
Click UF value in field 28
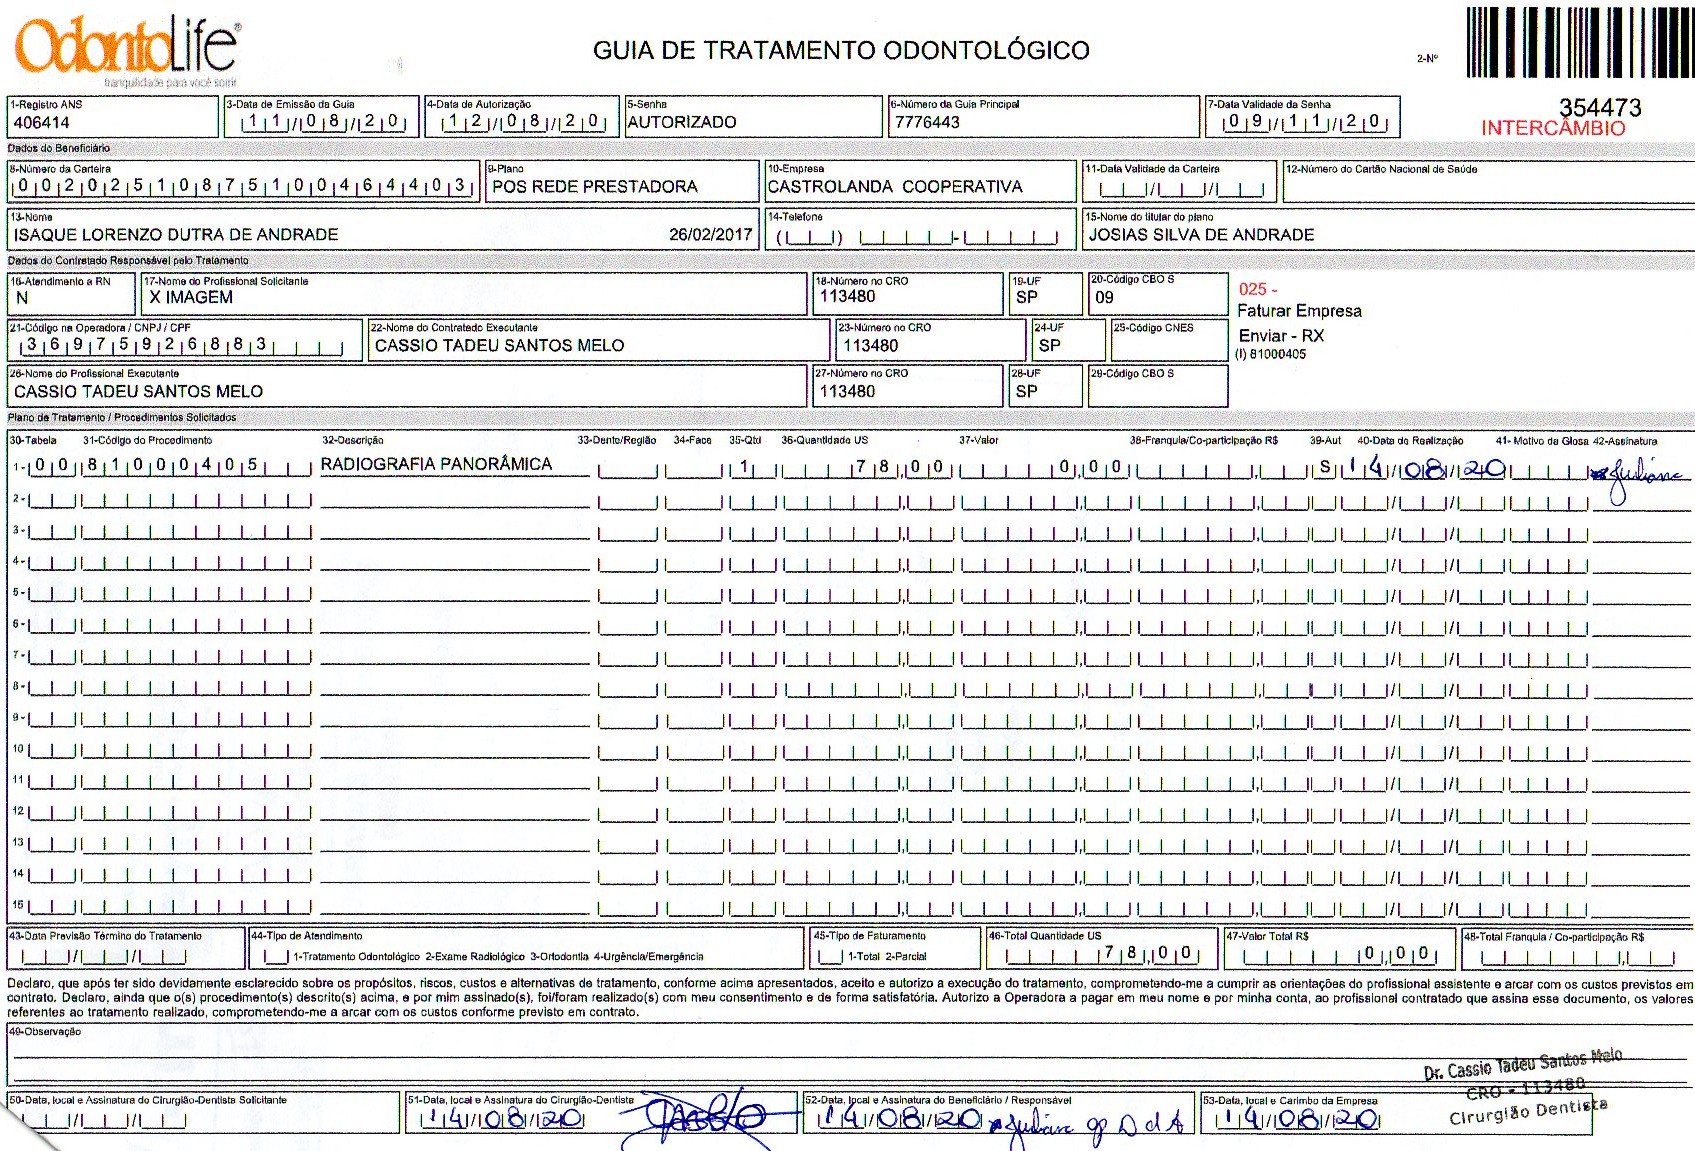click(1026, 392)
